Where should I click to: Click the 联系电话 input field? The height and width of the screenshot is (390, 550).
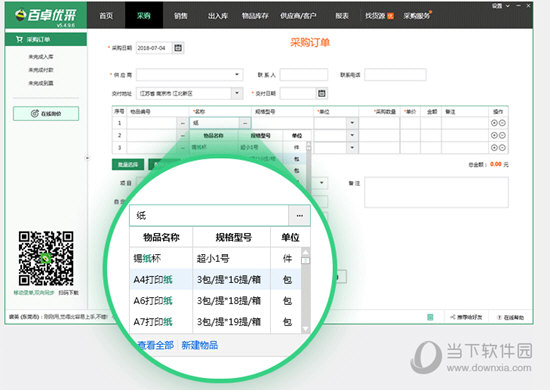pyautogui.click(x=395, y=74)
